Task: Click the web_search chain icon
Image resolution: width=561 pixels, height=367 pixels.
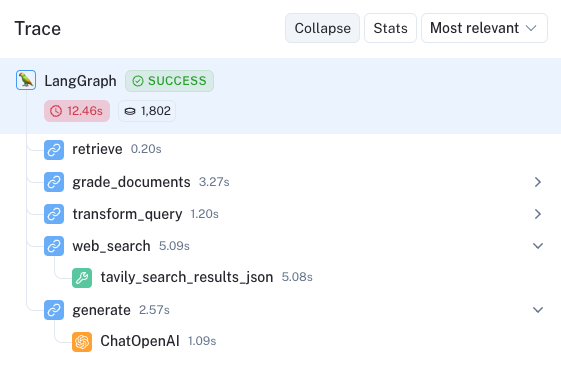Action: tap(54, 246)
